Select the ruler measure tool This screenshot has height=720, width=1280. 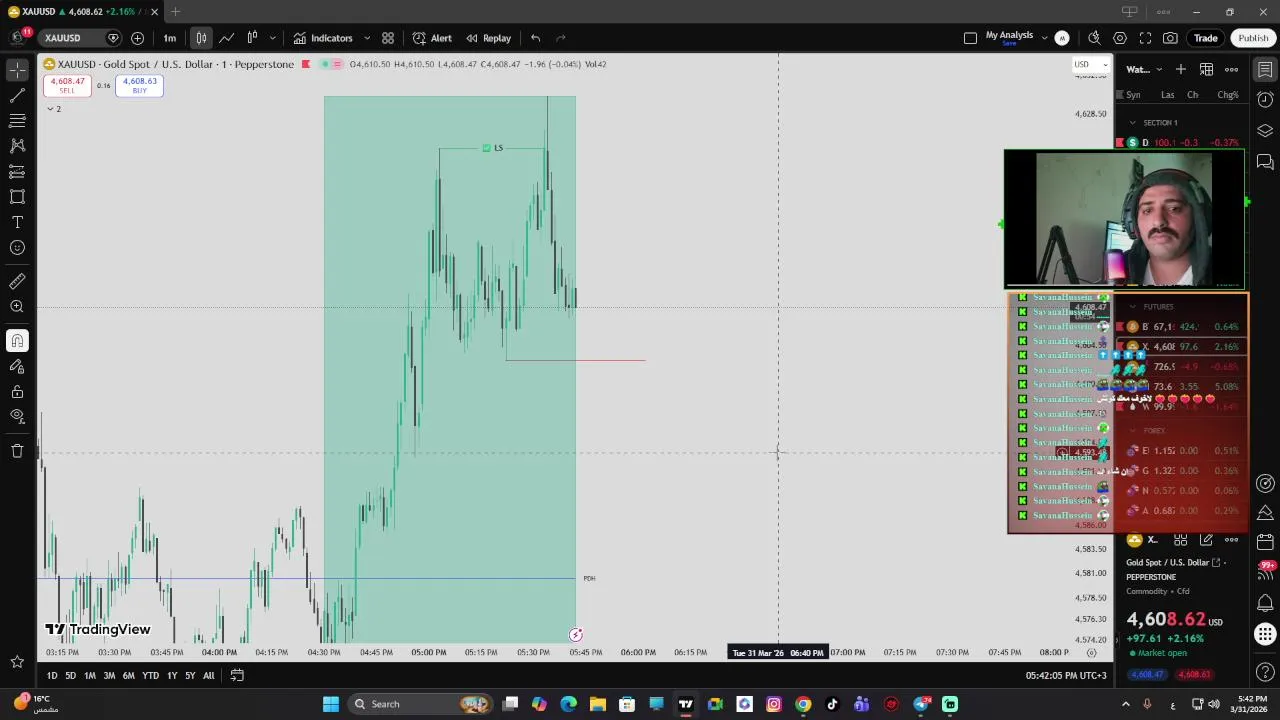pos(17,281)
